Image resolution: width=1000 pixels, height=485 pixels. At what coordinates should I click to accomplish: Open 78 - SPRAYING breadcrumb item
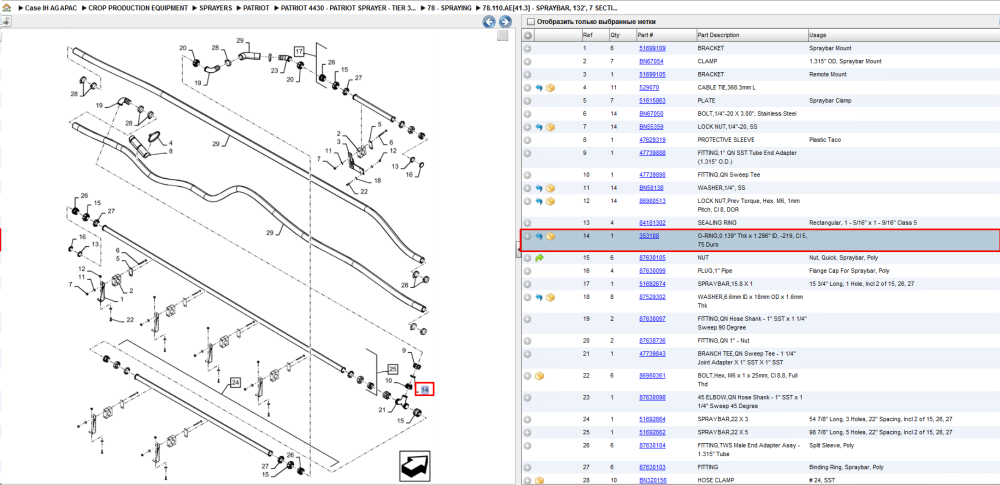point(451,8)
